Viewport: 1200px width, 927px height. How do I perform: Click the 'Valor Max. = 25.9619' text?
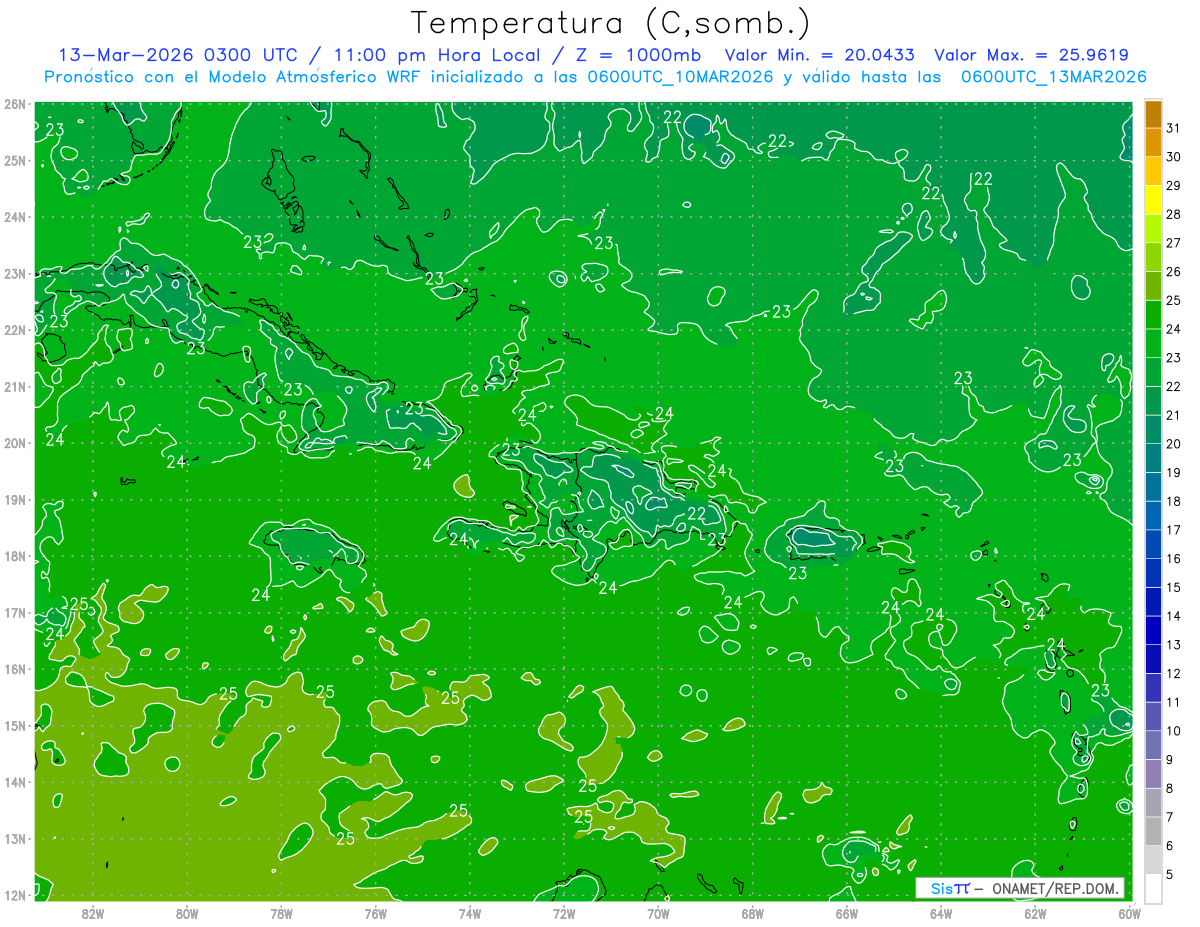pos(1031,55)
